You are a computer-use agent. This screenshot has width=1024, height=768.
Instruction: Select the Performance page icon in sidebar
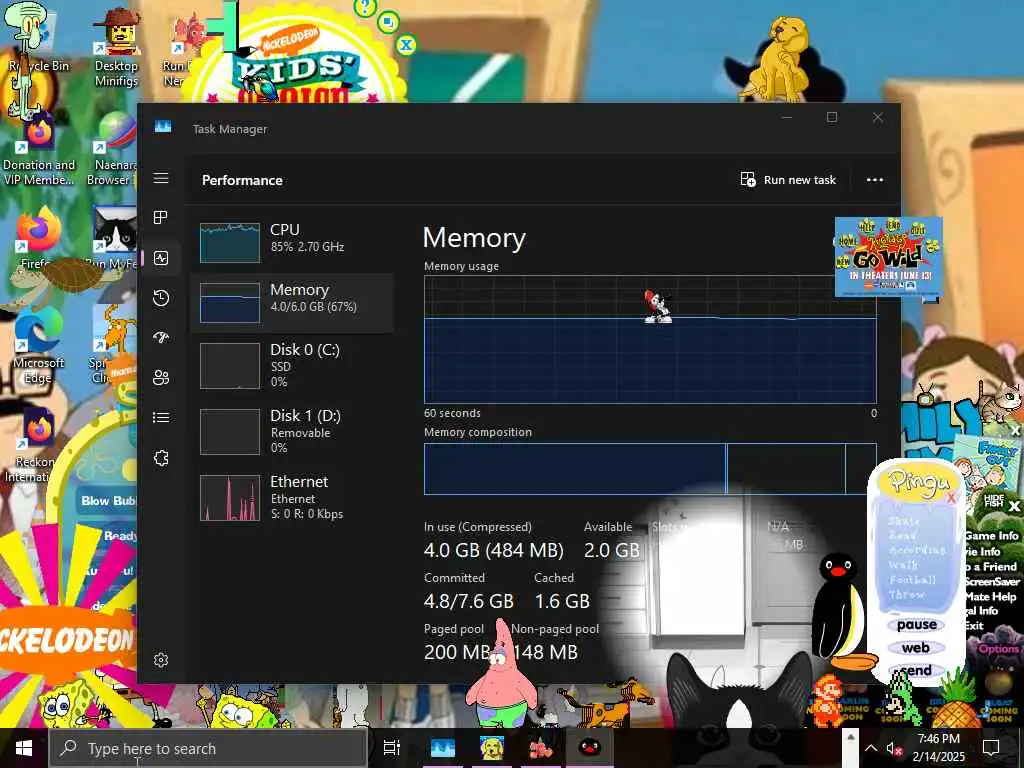[x=161, y=258]
